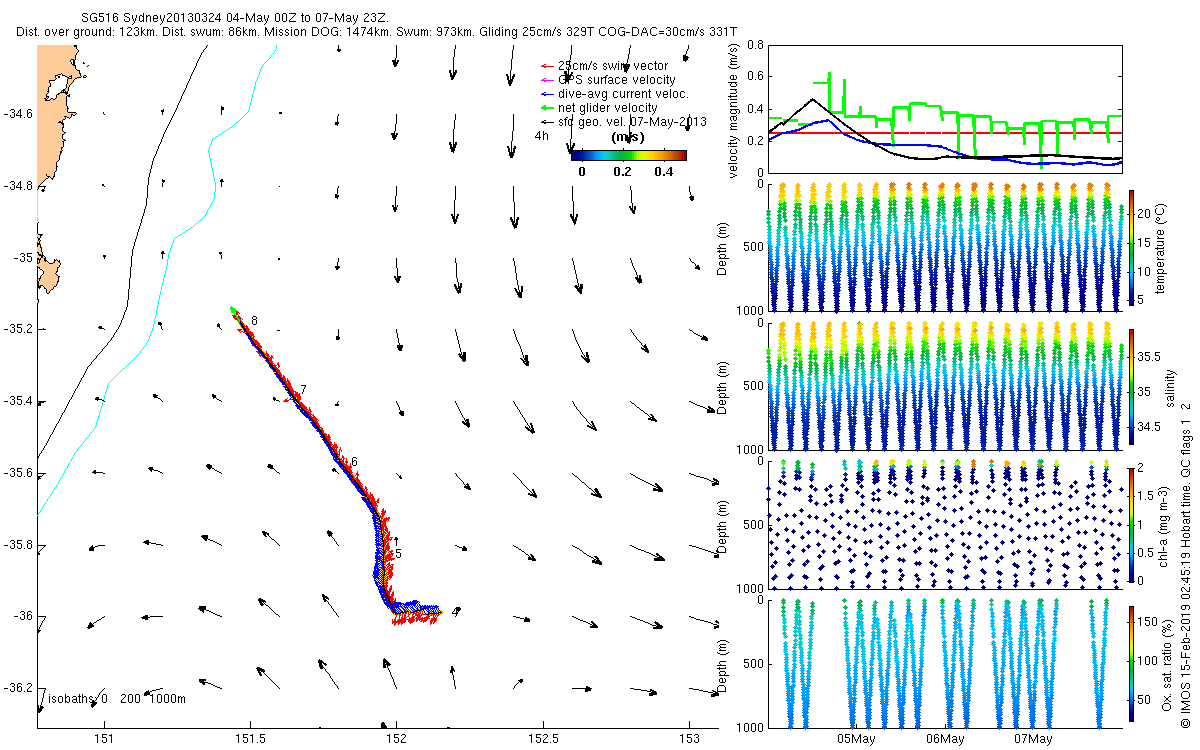
Task: Click 'Depth (m)' label of oxygen panel
Action: pyautogui.click(x=724, y=663)
